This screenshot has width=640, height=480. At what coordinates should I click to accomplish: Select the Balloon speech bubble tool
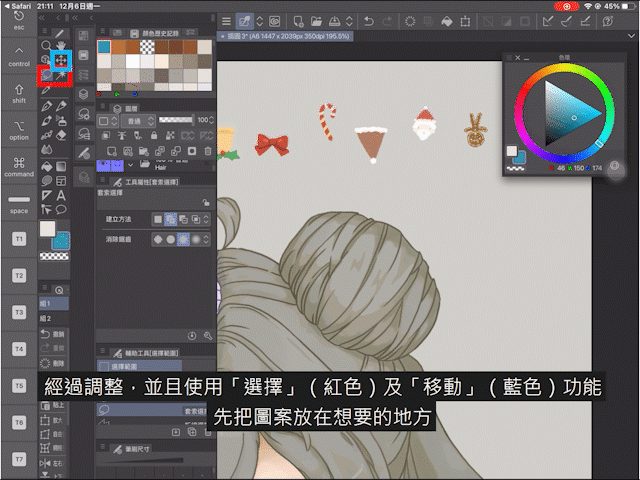pos(61,210)
